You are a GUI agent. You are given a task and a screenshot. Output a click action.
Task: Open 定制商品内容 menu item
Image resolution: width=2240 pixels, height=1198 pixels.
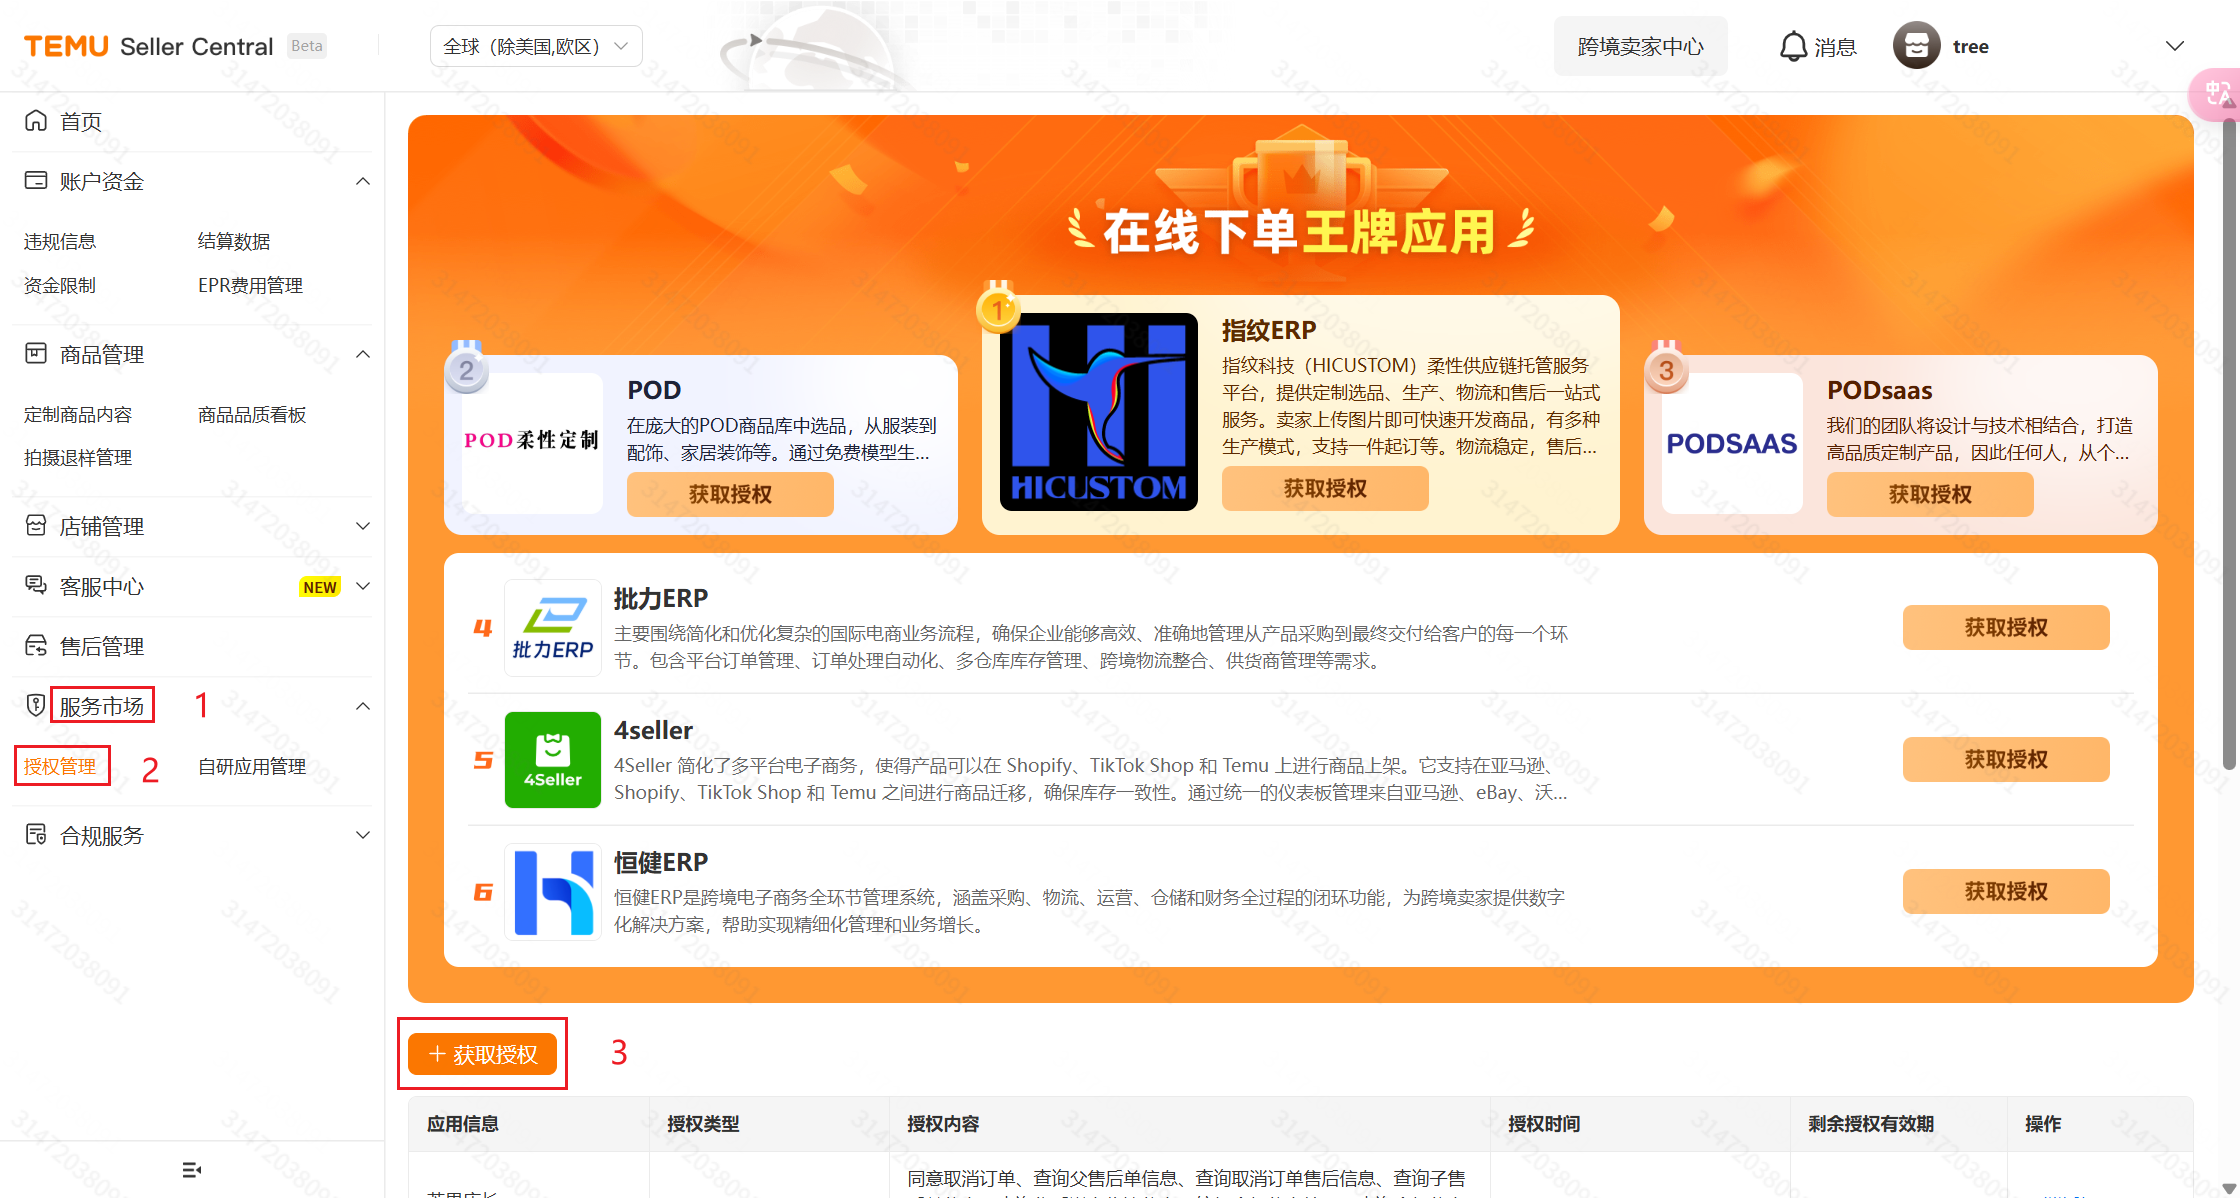pyautogui.click(x=78, y=414)
